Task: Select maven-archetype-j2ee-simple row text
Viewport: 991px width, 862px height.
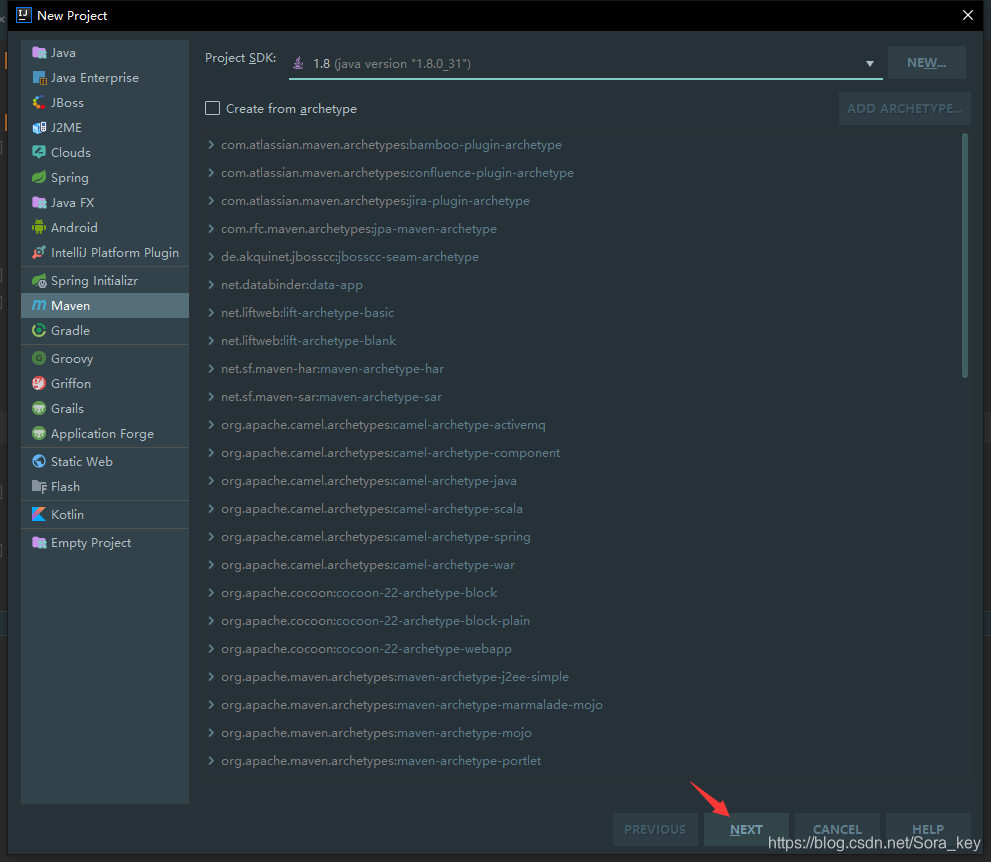Action: tap(395, 677)
